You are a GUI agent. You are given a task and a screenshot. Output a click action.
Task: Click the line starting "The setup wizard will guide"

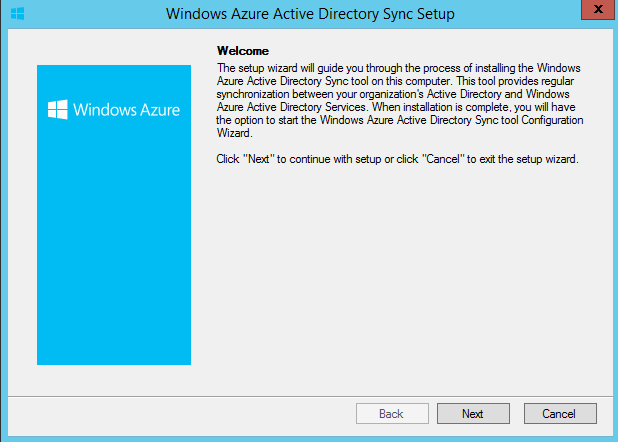398,68
